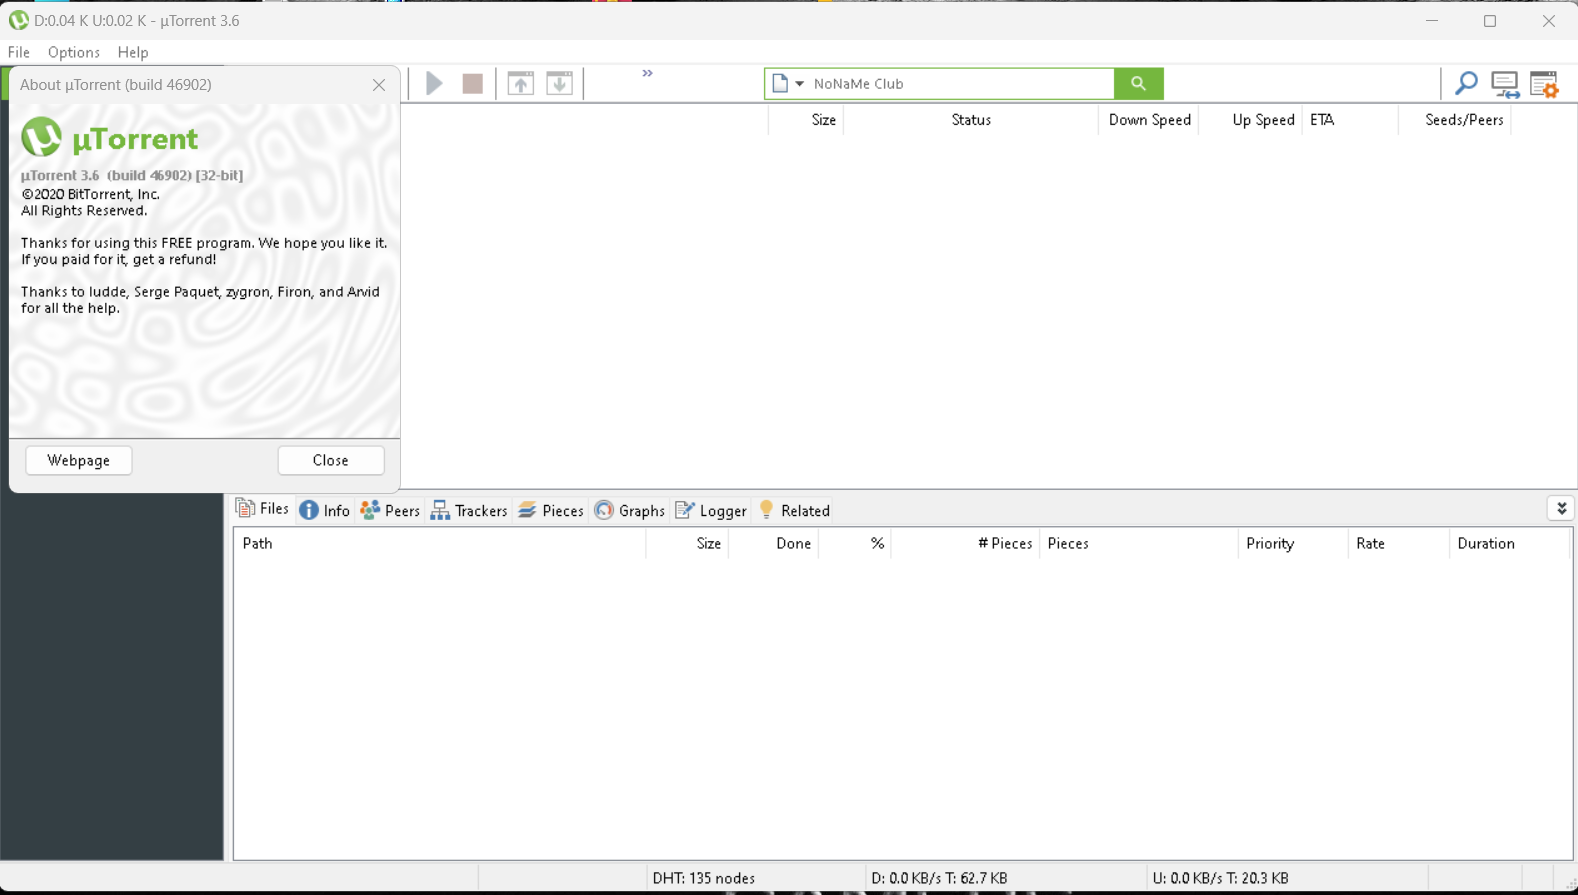Move torrent down the queue
The width and height of the screenshot is (1578, 895).
560,83
